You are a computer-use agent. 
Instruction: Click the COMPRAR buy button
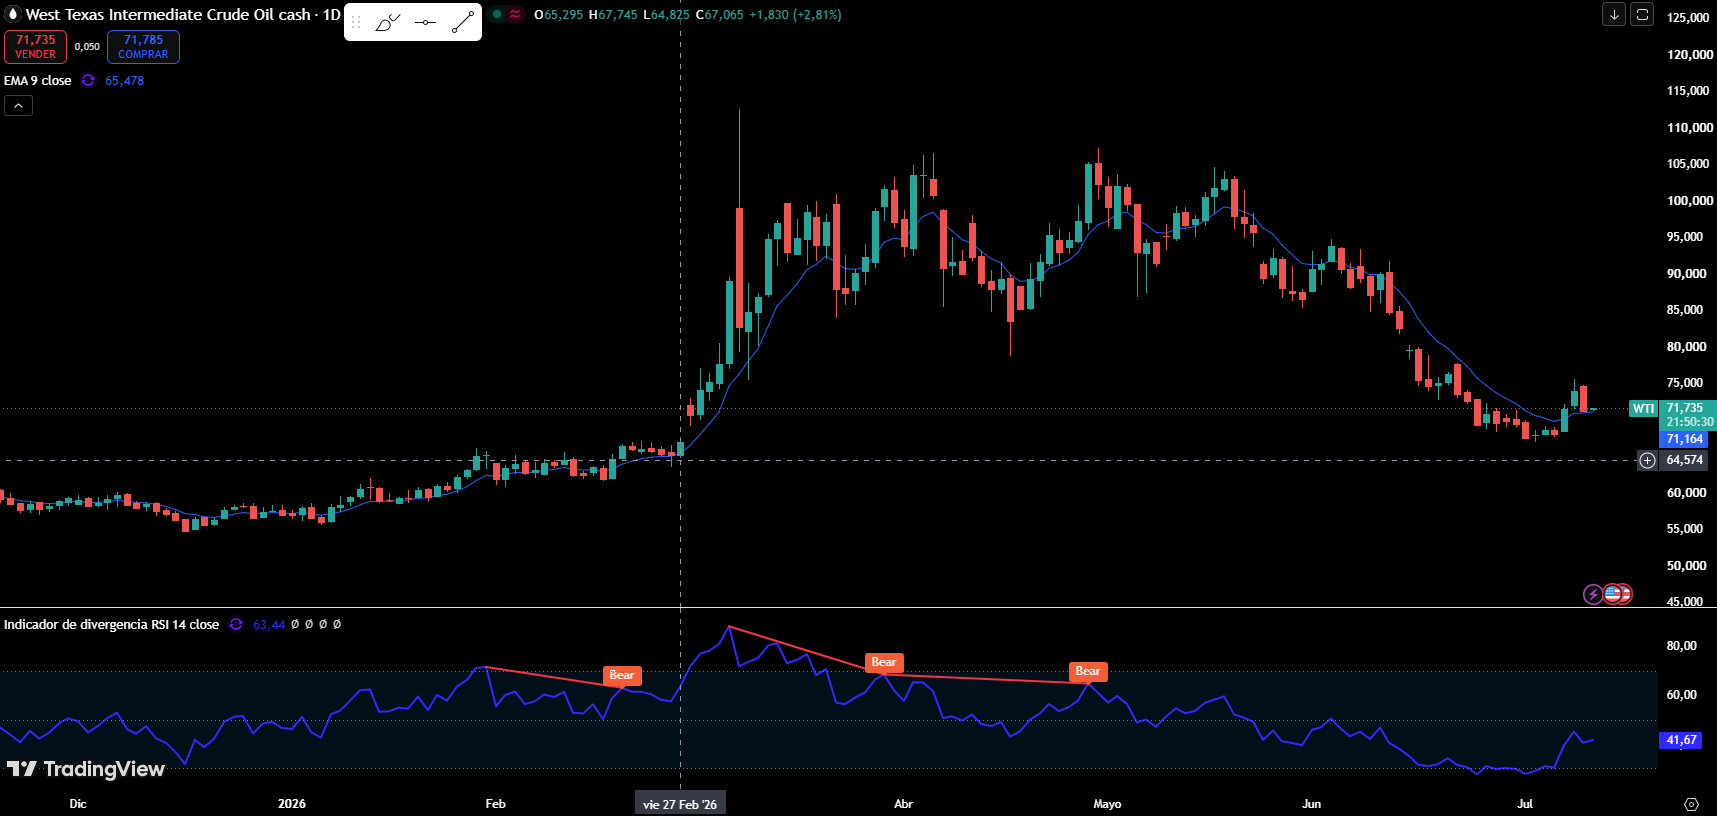coord(143,47)
